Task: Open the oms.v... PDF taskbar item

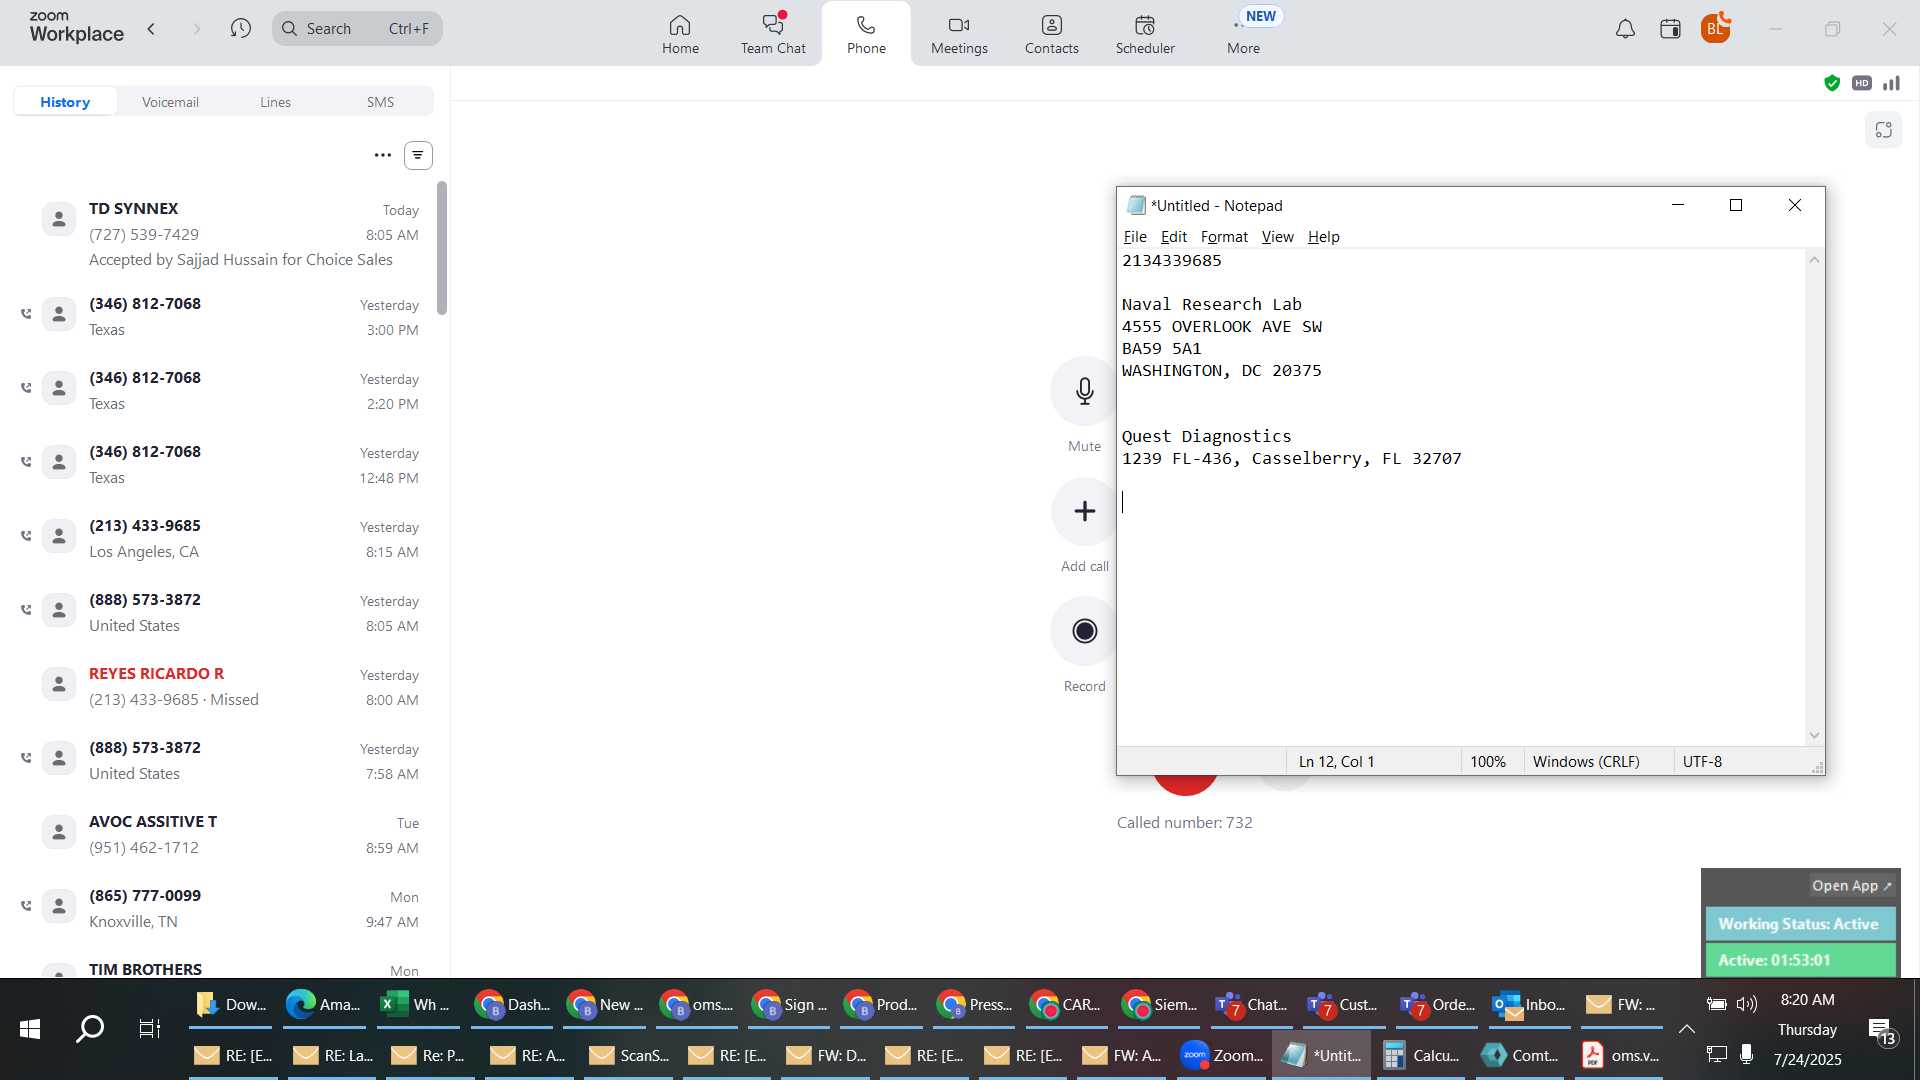Action: click(1621, 1055)
